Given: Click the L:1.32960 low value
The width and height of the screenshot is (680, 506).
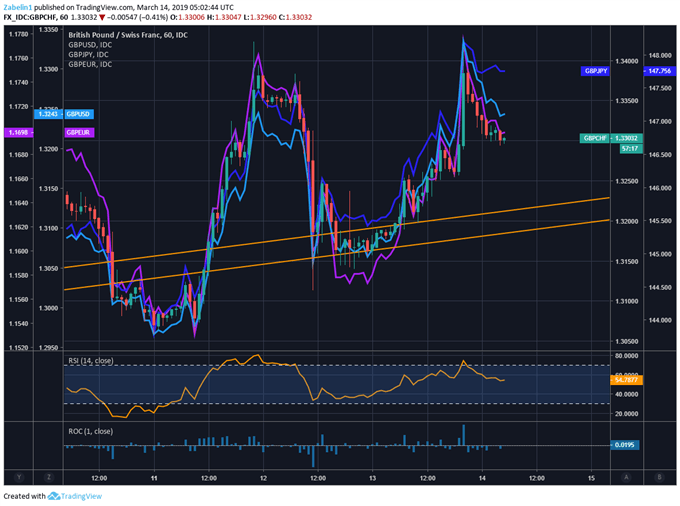Looking at the screenshot, I should click(260, 17).
